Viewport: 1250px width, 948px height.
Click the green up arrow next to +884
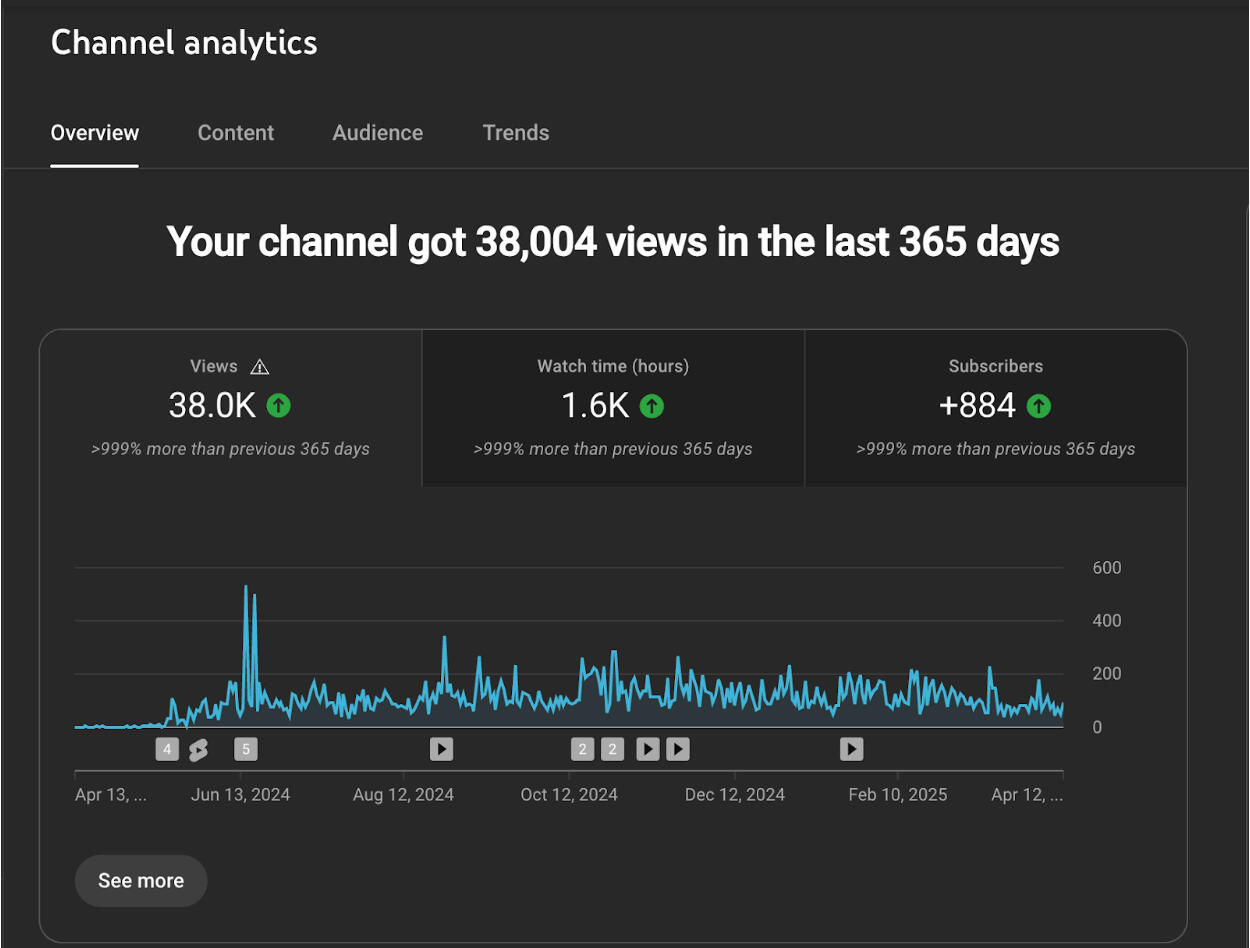(1039, 406)
